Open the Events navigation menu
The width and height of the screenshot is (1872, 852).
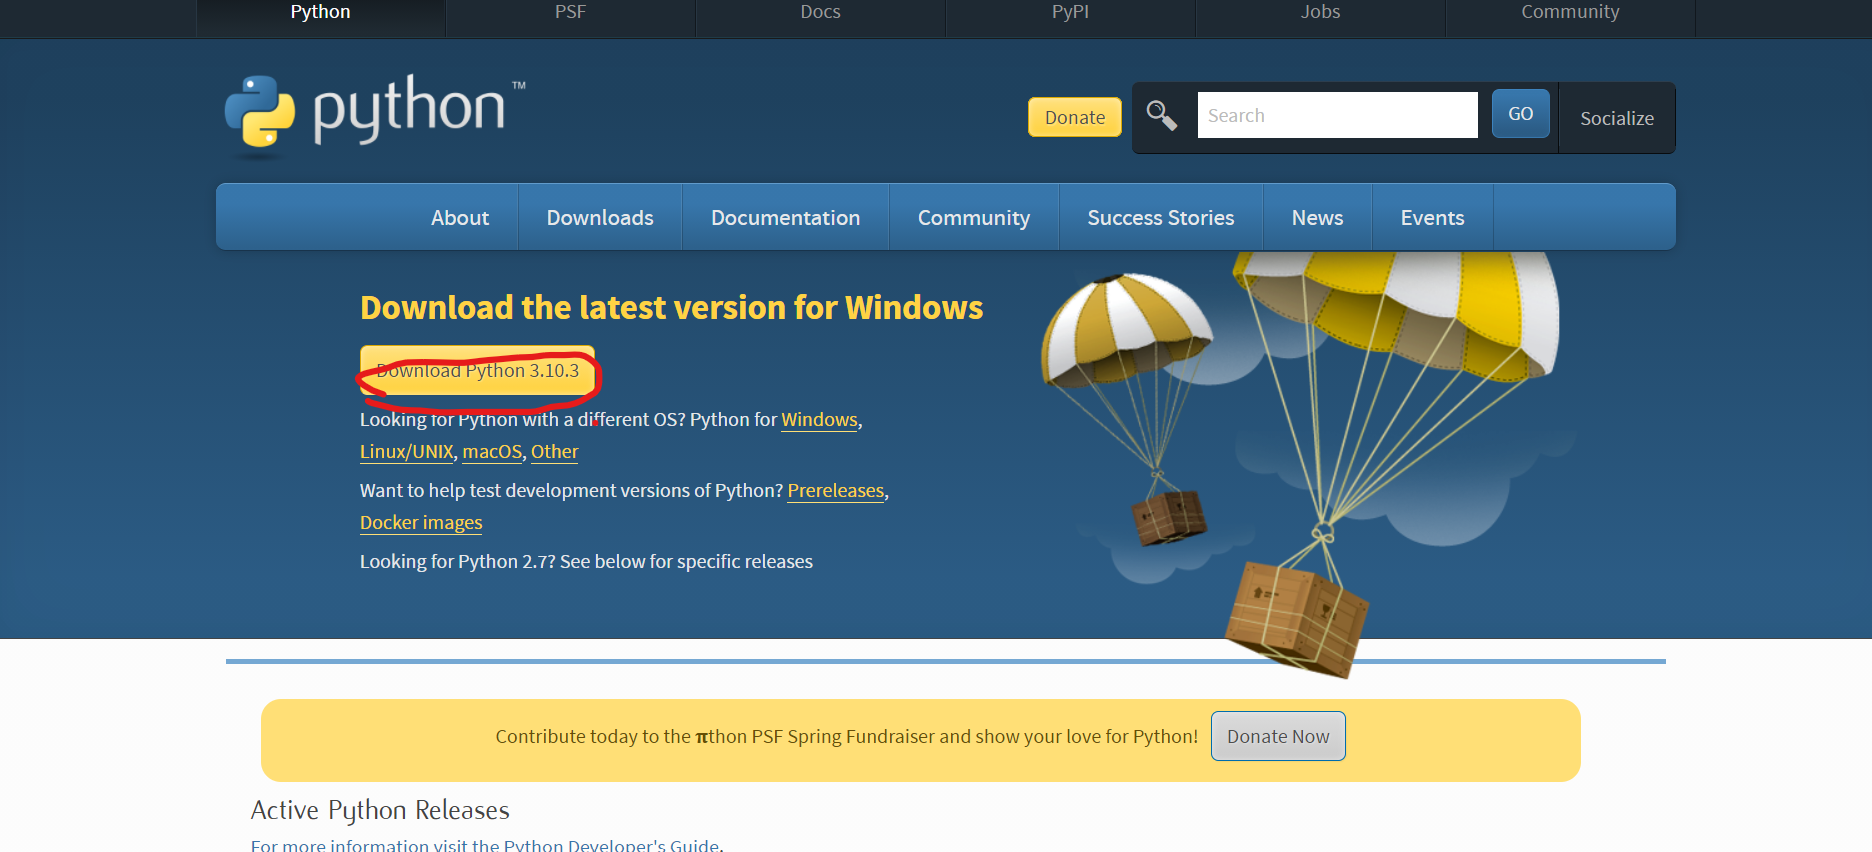tap(1432, 217)
